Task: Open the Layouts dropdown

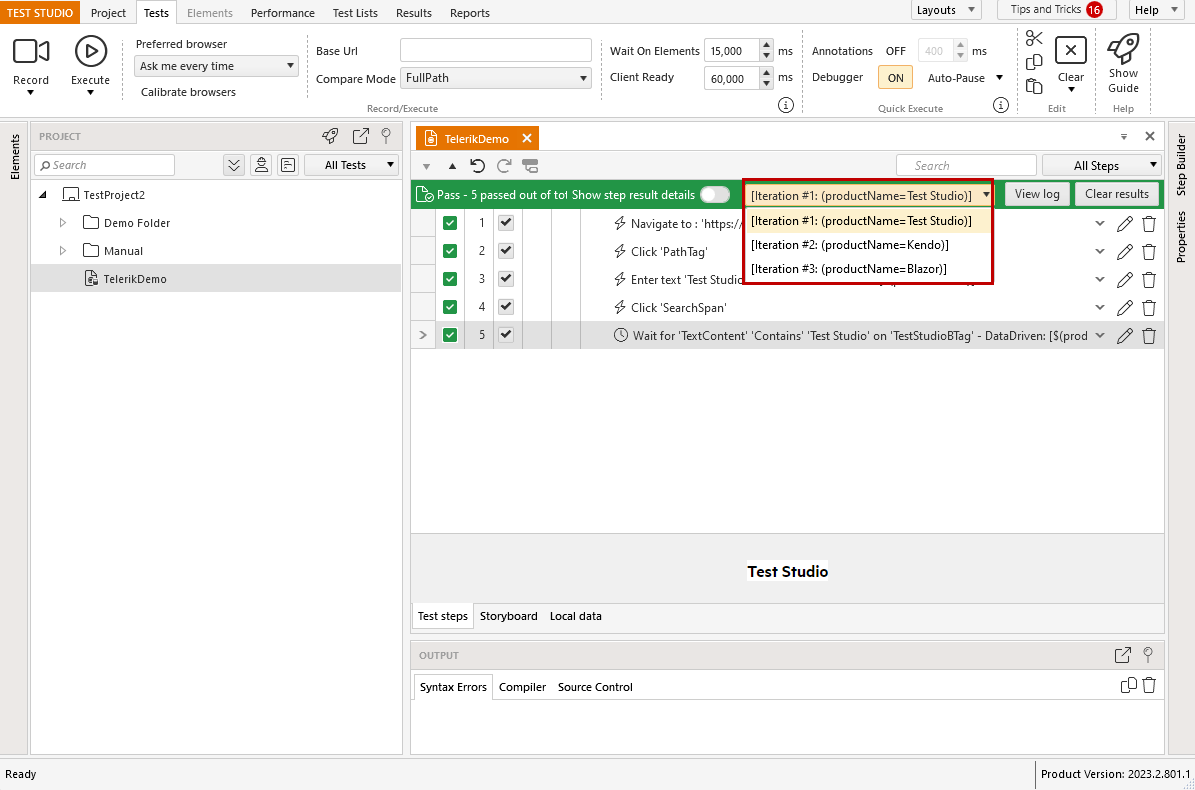Action: pyautogui.click(x=946, y=10)
